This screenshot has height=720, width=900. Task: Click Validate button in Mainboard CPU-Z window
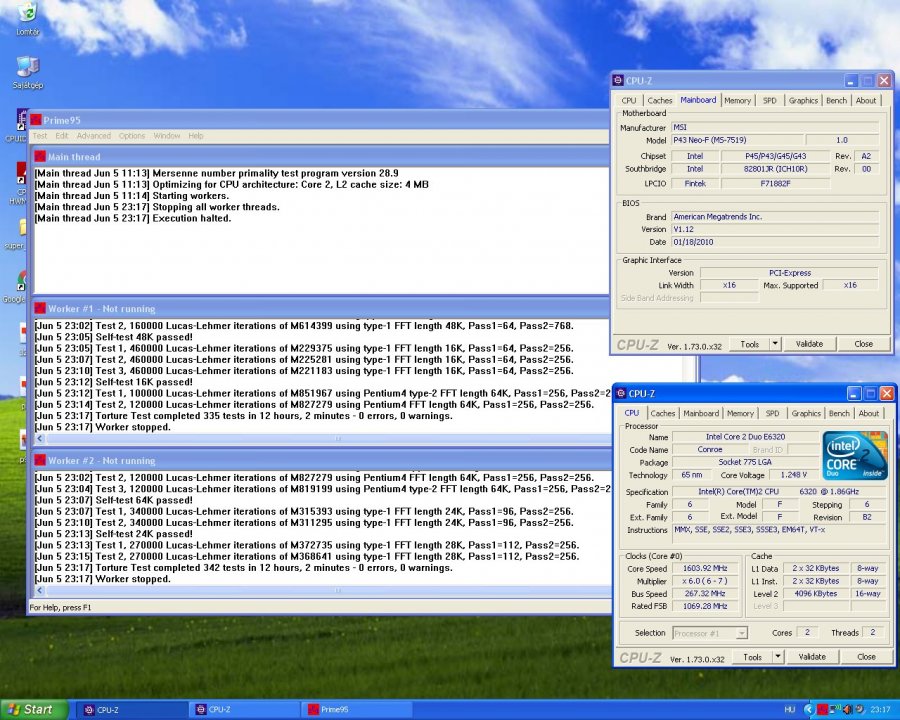(x=809, y=344)
